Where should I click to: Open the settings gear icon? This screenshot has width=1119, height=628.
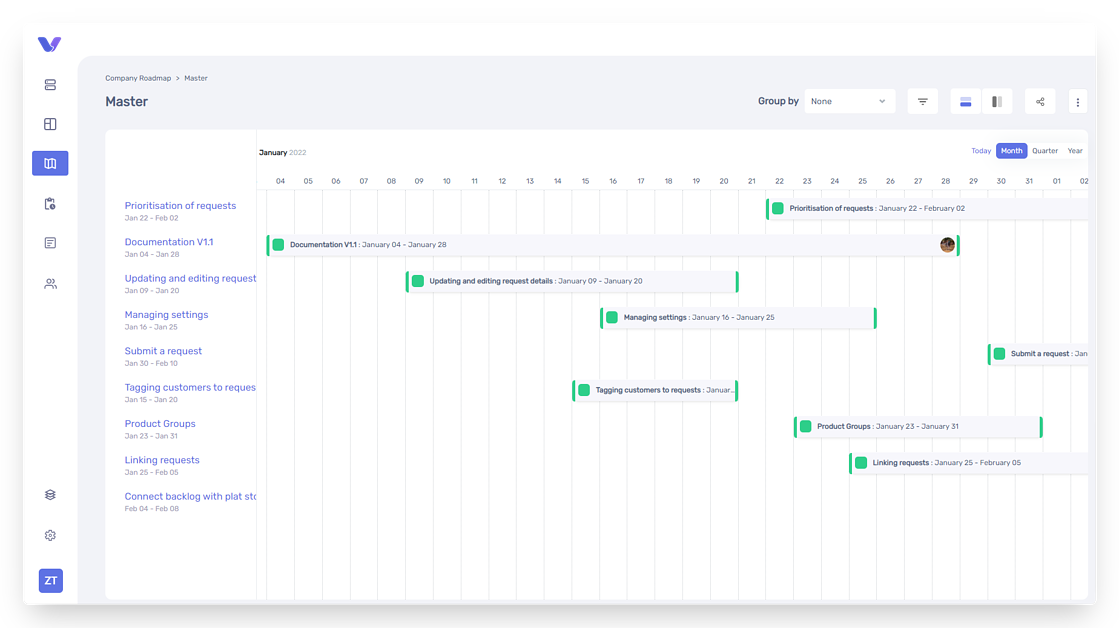pyautogui.click(x=50, y=535)
